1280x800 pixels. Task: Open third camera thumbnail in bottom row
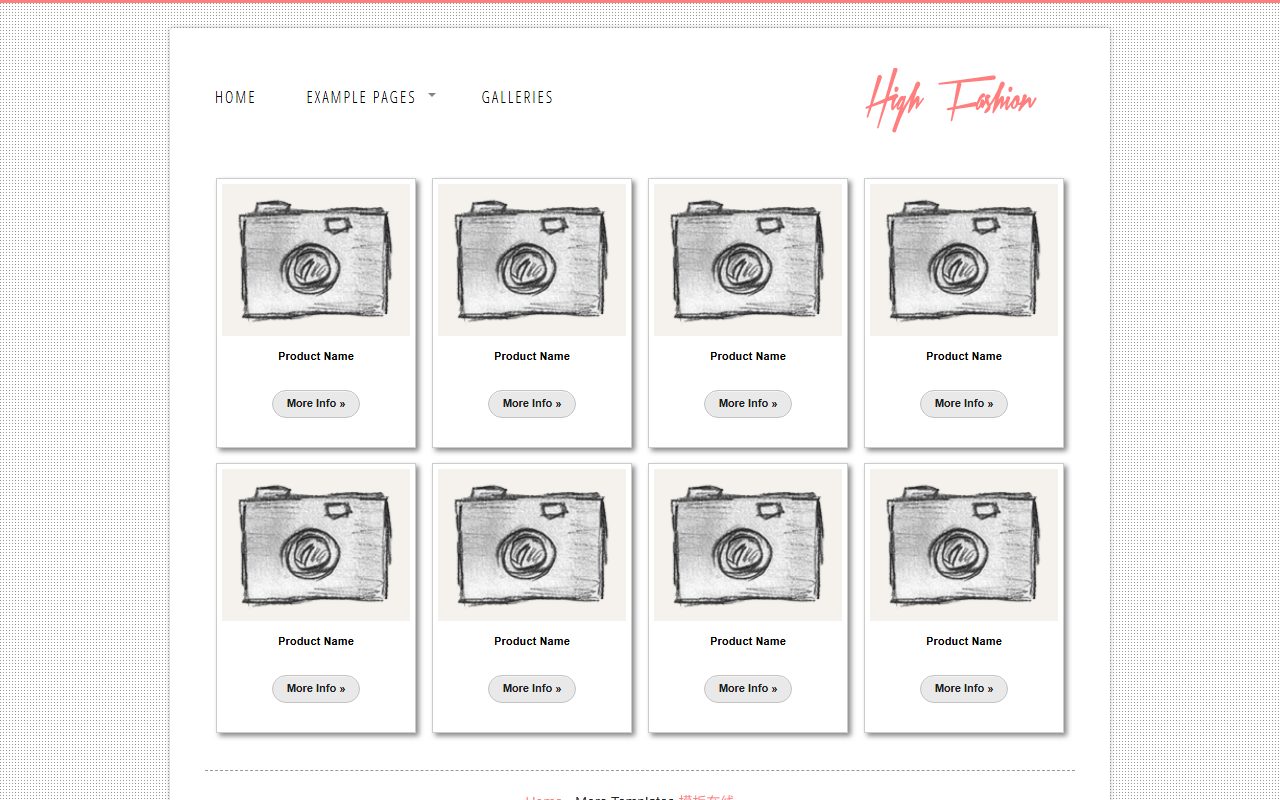pyautogui.click(x=748, y=545)
